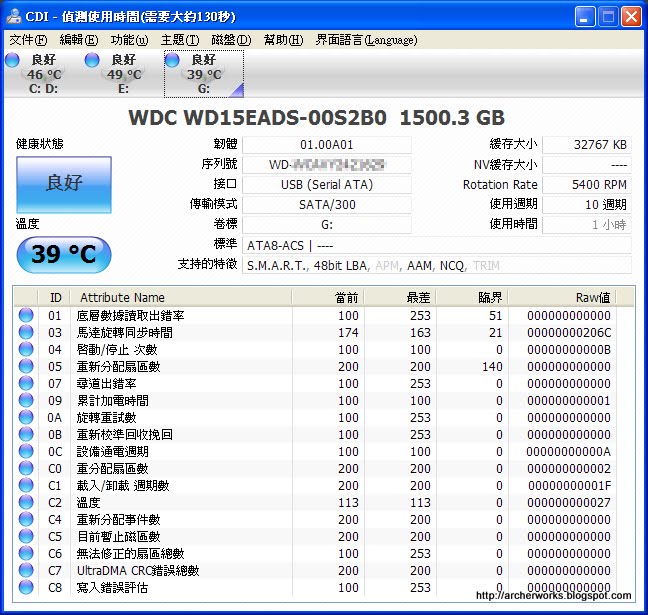This screenshot has width=648, height=615.
Task: Click the interface field USB (Serial ATA)
Action: point(326,185)
